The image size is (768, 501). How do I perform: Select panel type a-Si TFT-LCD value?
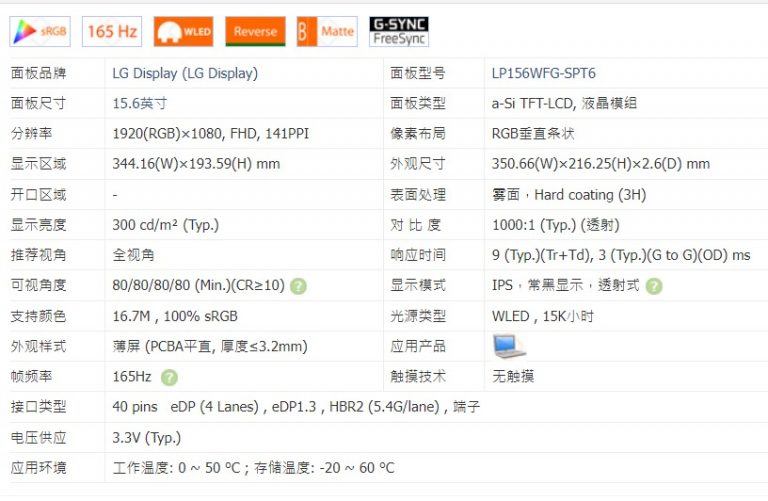click(564, 103)
